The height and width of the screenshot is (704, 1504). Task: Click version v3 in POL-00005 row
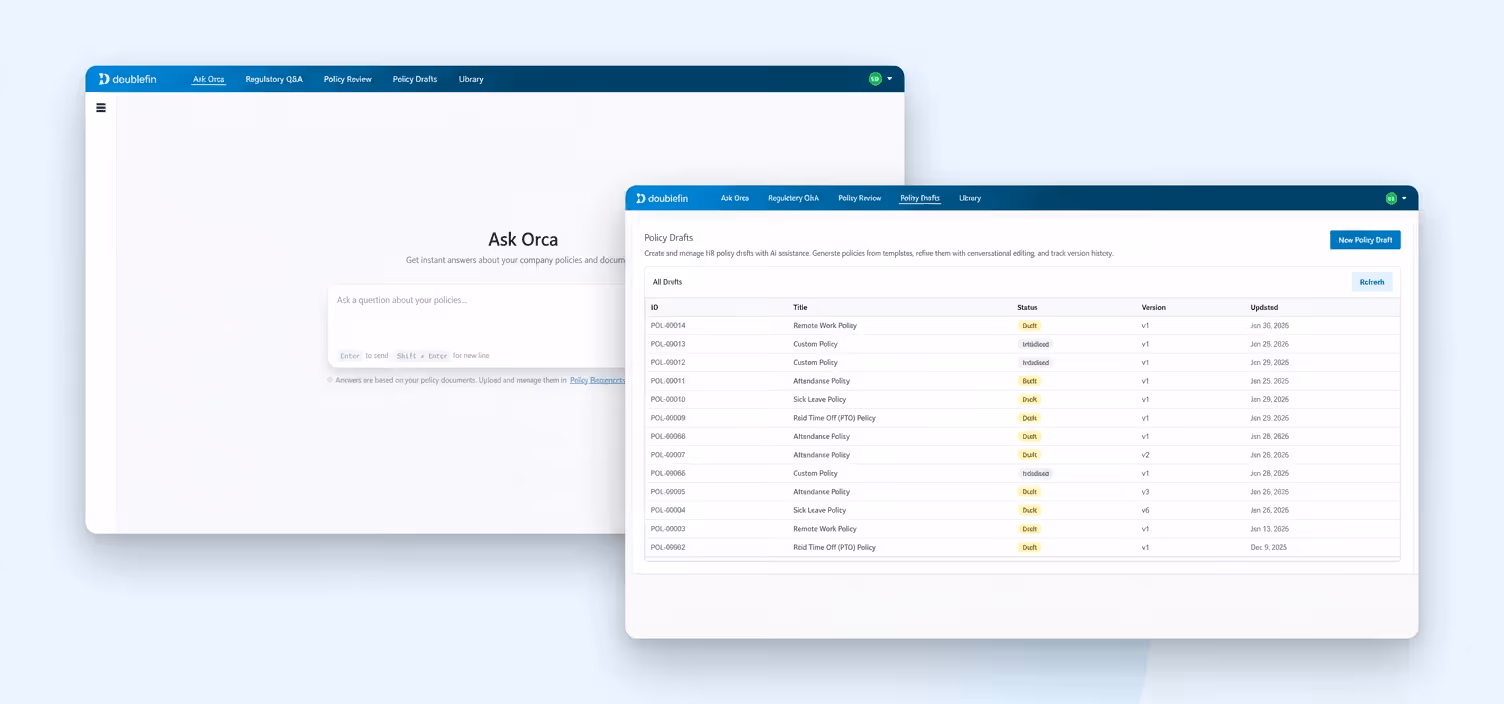pyautogui.click(x=1146, y=492)
